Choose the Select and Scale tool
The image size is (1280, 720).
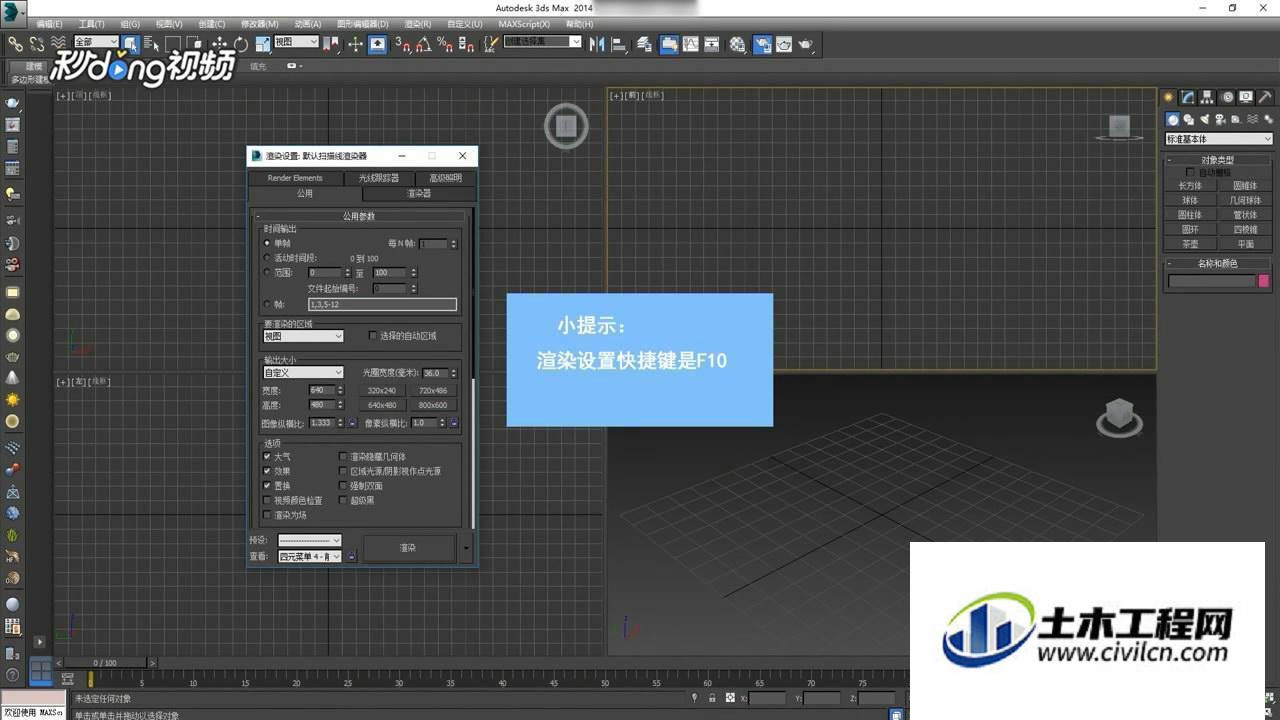pos(262,44)
